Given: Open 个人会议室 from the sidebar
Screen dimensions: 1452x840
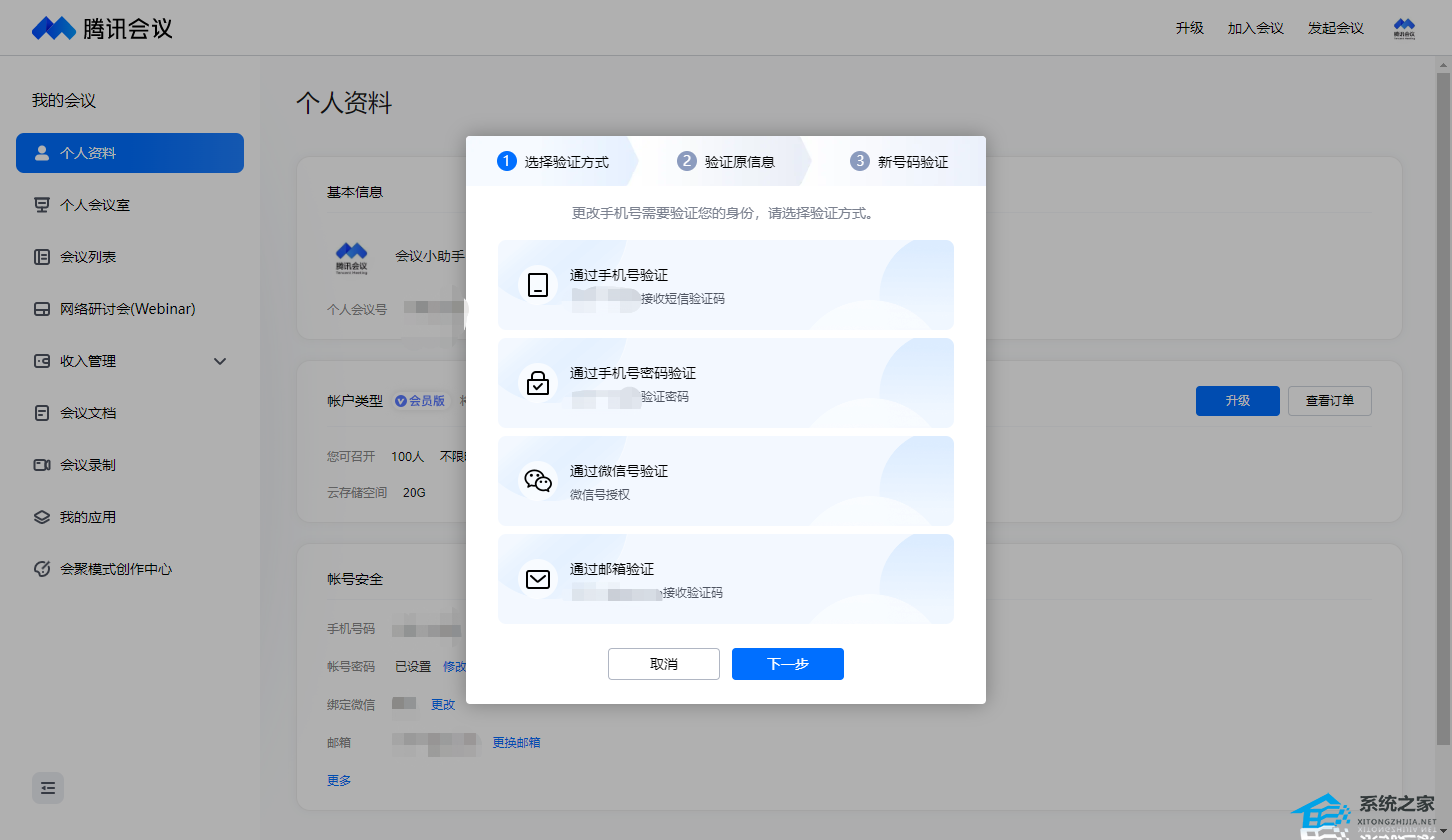Looking at the screenshot, I should tap(94, 205).
